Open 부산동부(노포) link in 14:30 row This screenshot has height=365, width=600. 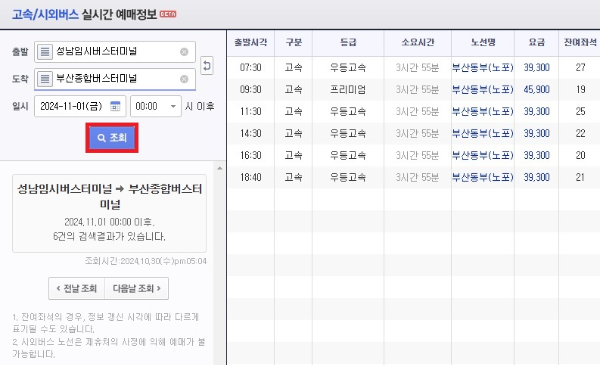tap(483, 134)
